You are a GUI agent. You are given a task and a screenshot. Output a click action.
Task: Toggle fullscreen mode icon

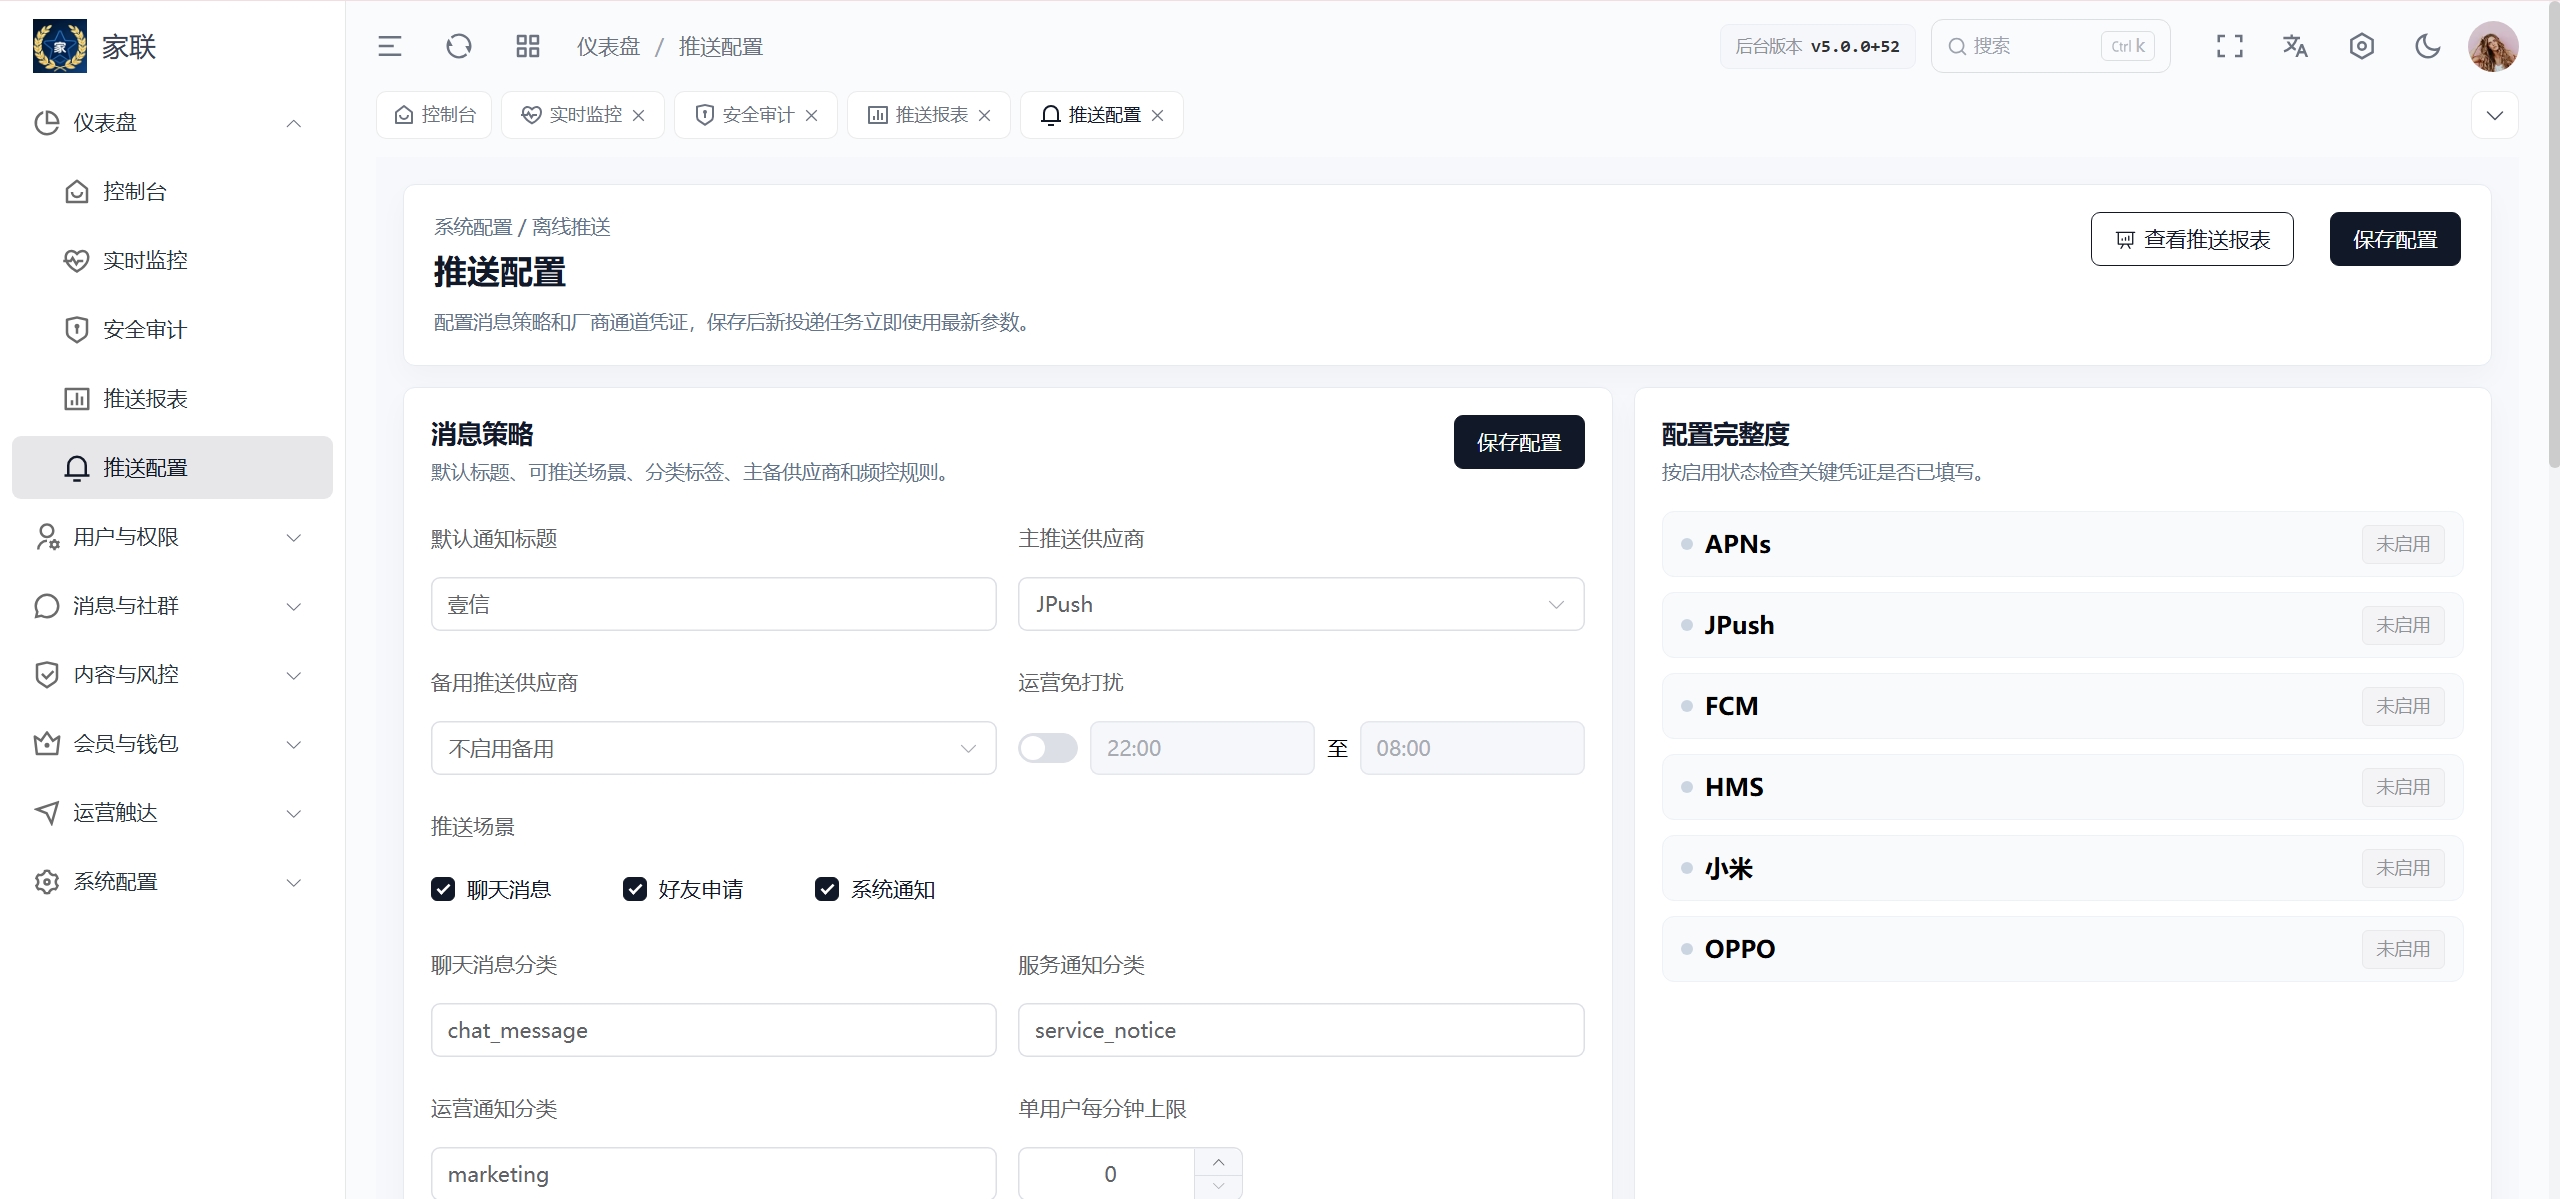click(x=2230, y=46)
